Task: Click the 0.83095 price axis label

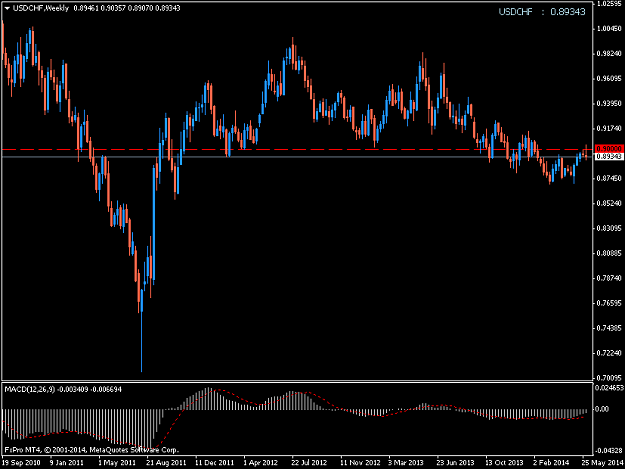Action: [x=609, y=228]
